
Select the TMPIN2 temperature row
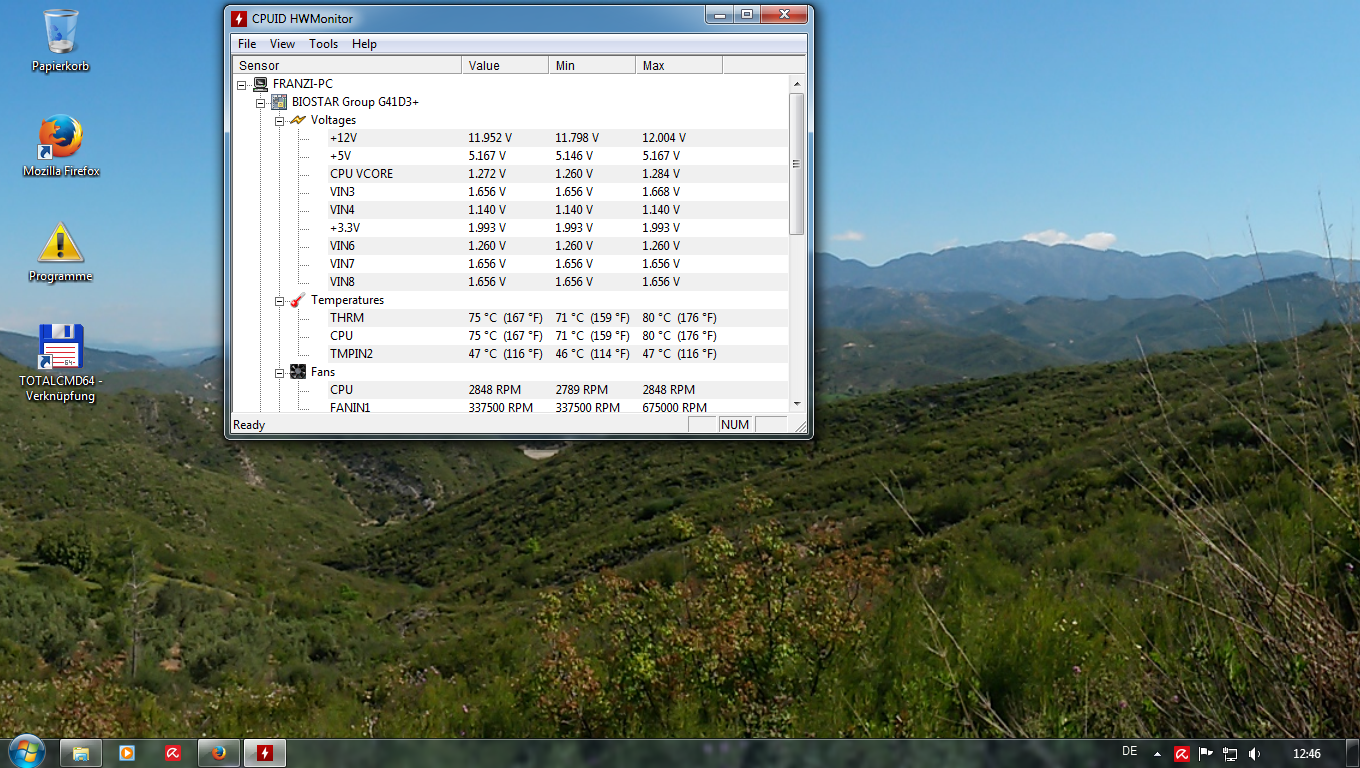coord(558,354)
